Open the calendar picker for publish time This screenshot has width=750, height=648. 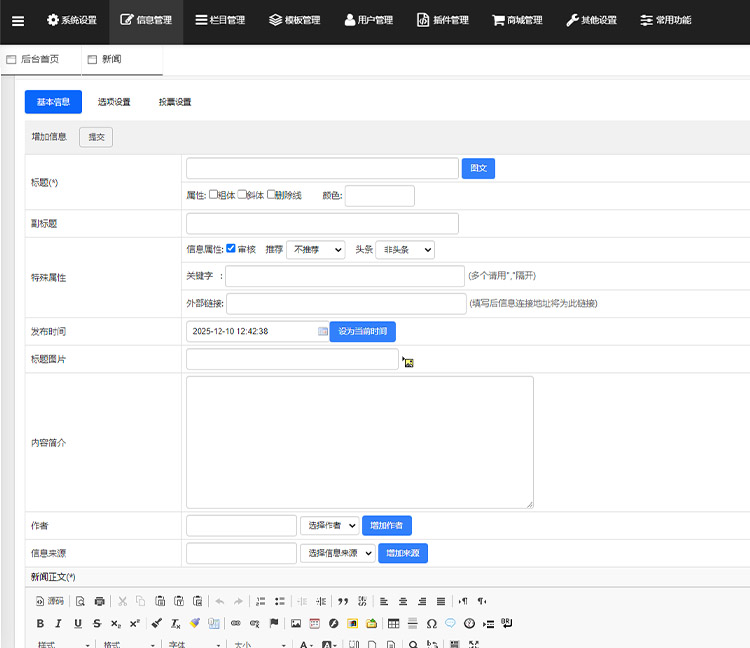click(x=323, y=331)
